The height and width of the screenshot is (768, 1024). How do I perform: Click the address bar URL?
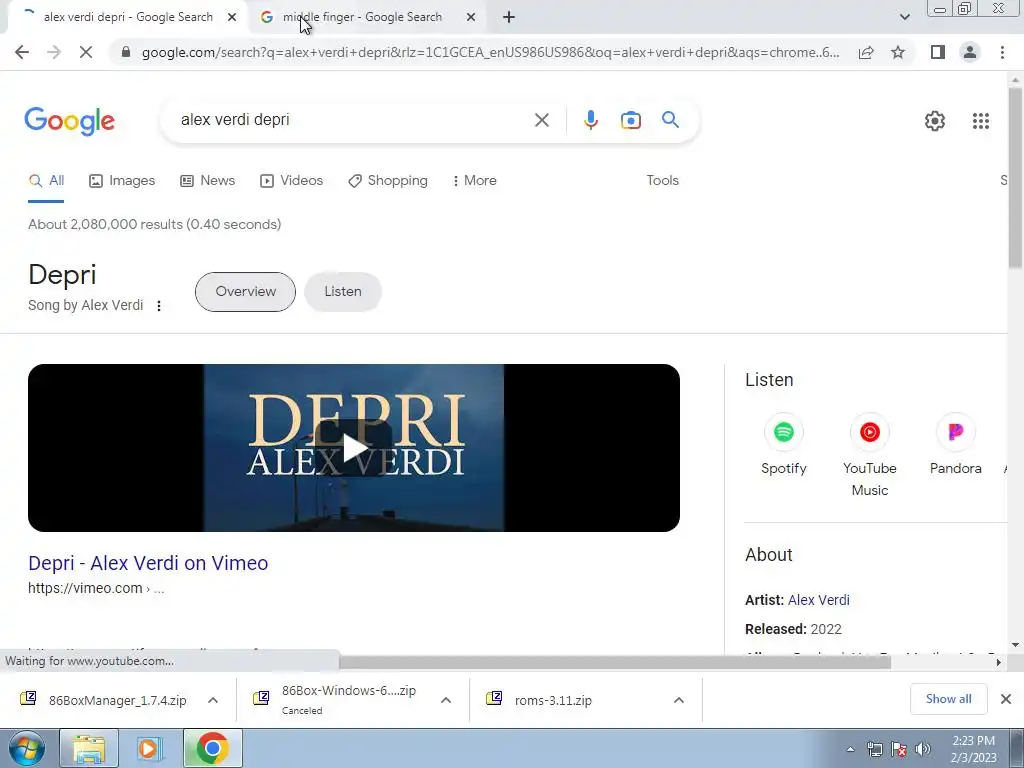[x=491, y=52]
